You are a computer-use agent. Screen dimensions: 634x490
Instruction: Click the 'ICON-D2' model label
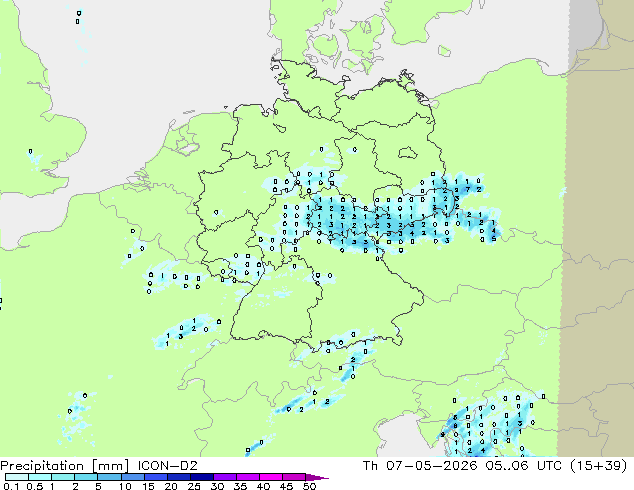168,466
